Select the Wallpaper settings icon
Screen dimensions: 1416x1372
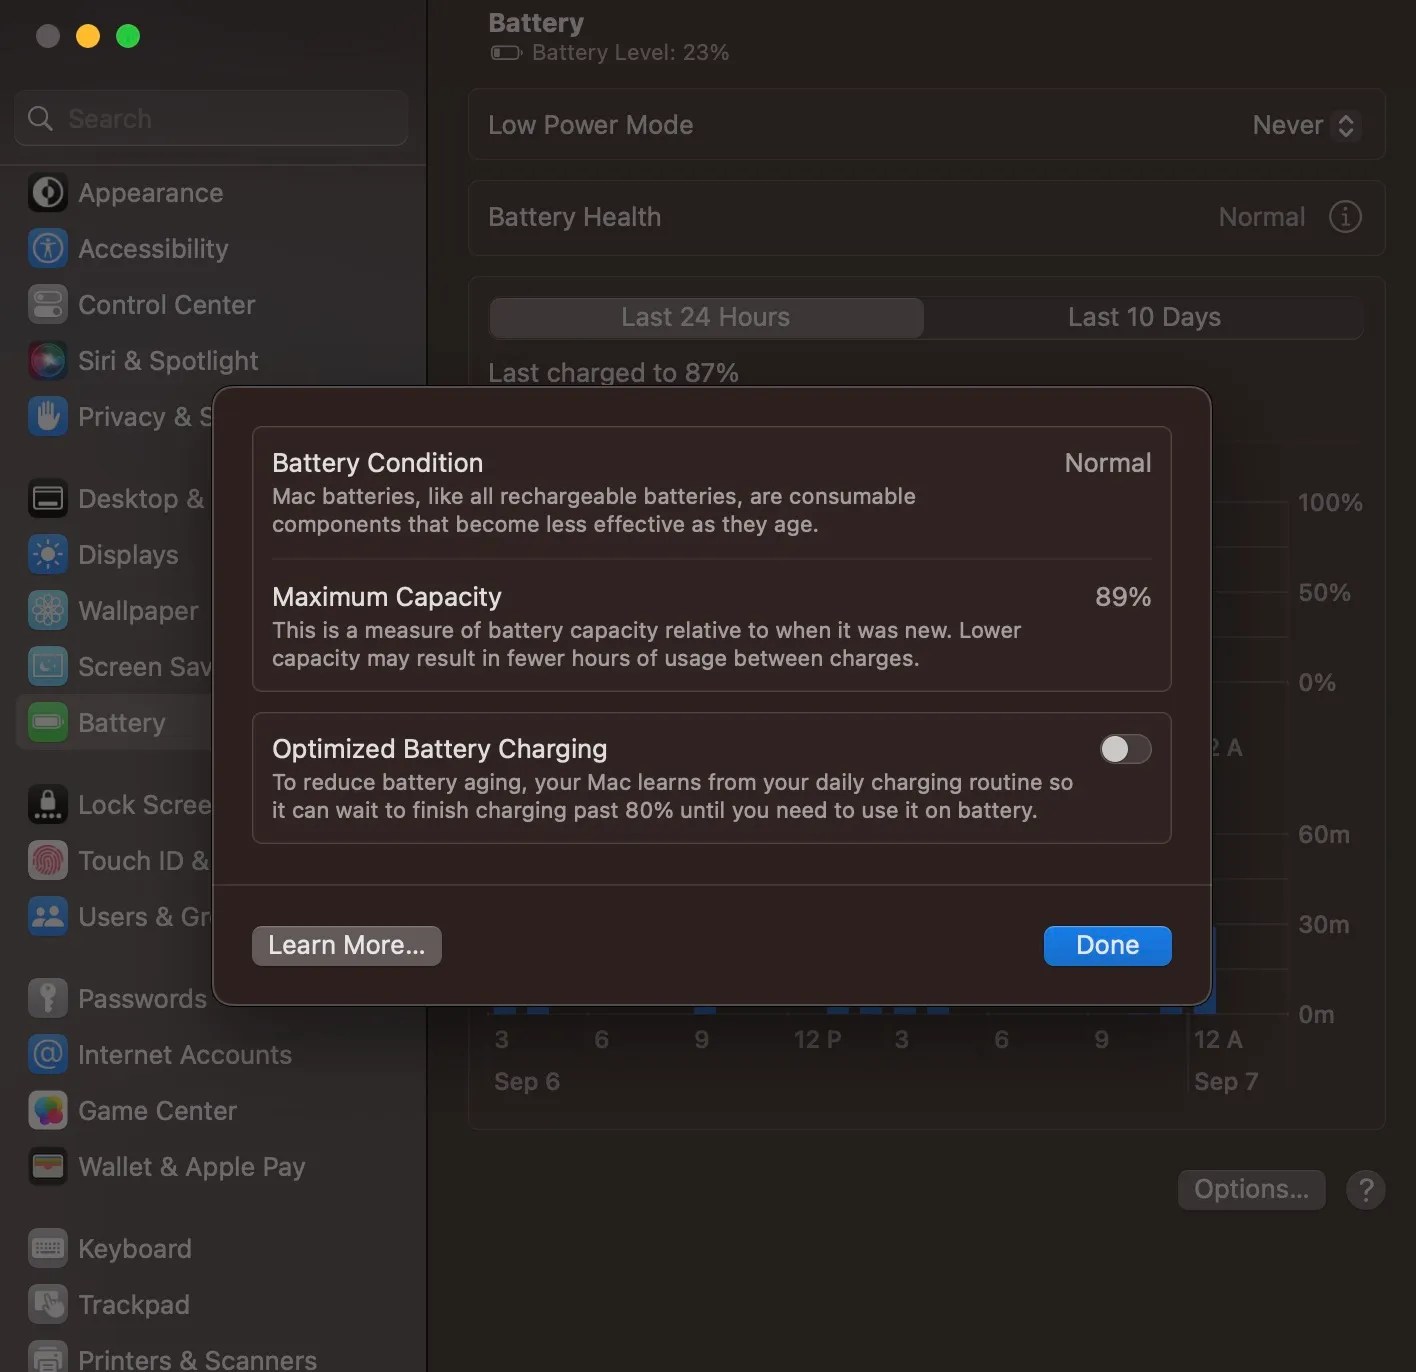[x=47, y=610]
